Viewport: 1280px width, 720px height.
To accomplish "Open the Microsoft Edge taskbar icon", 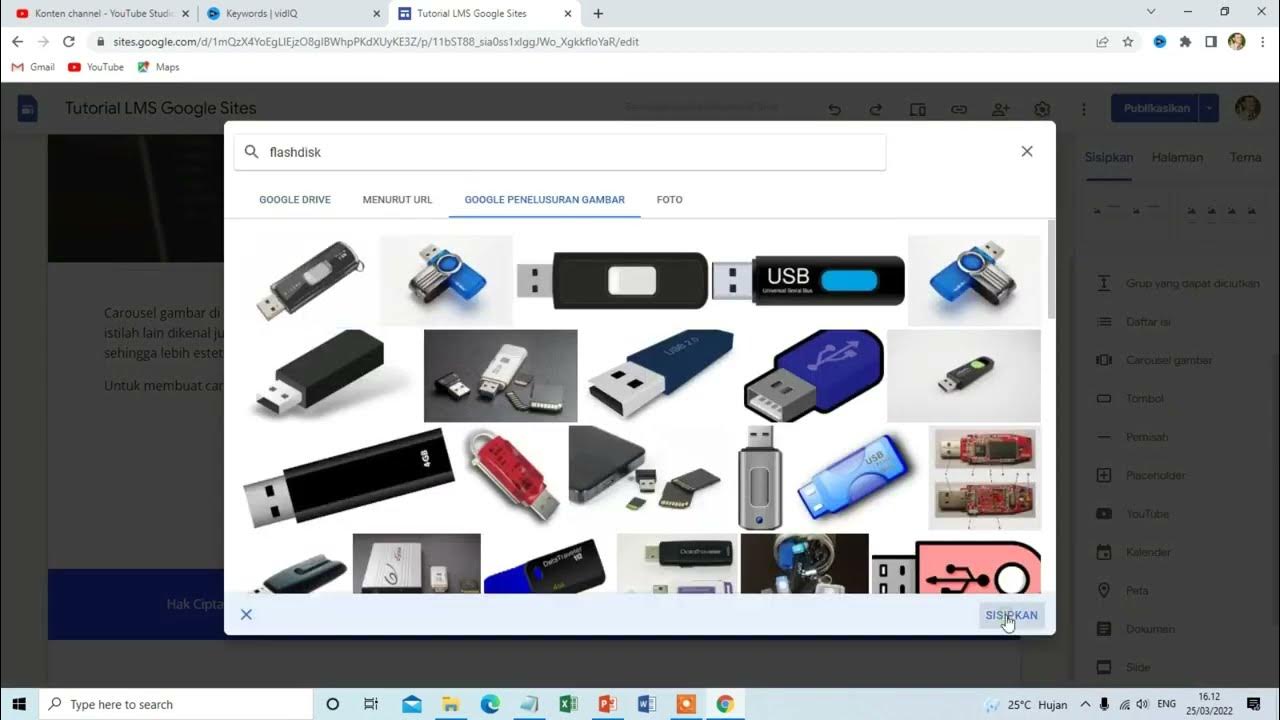I will click(x=490, y=704).
